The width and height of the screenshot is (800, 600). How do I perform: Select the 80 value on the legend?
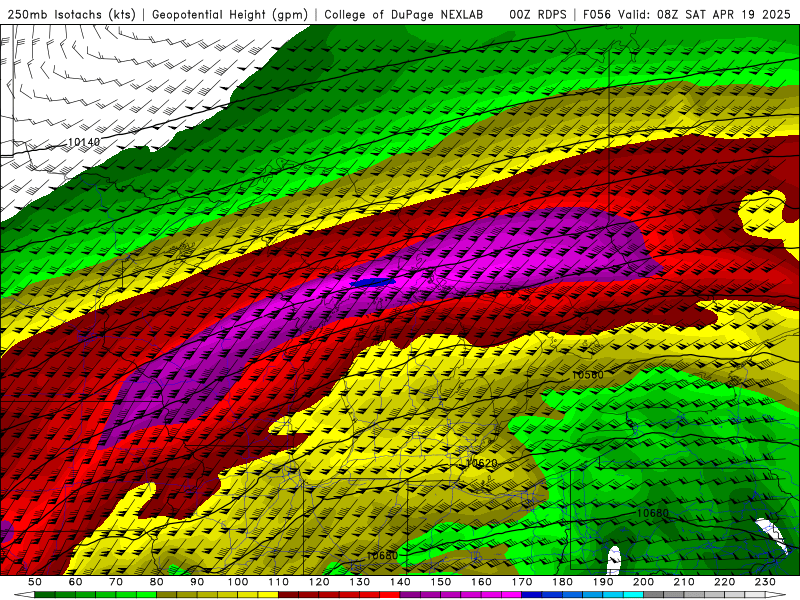tap(157, 582)
